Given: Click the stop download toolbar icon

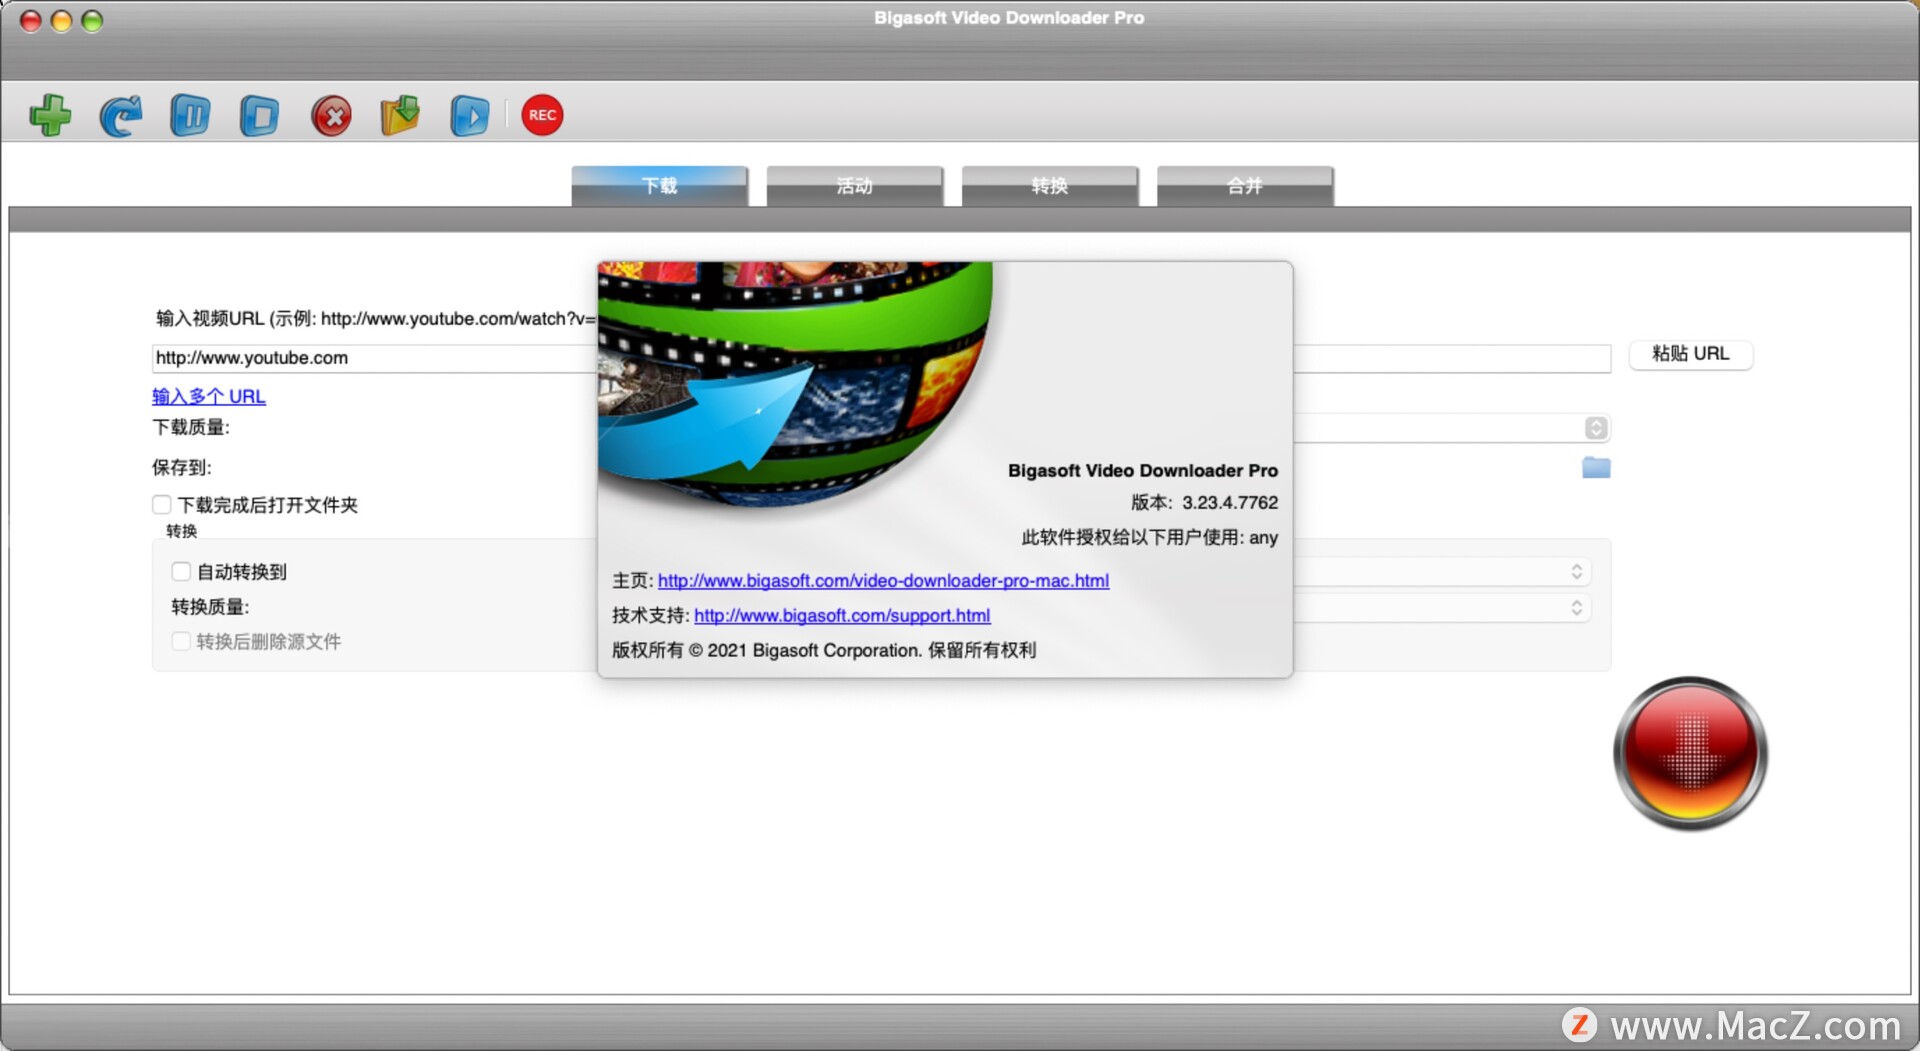Looking at the screenshot, I should pyautogui.click(x=260, y=116).
